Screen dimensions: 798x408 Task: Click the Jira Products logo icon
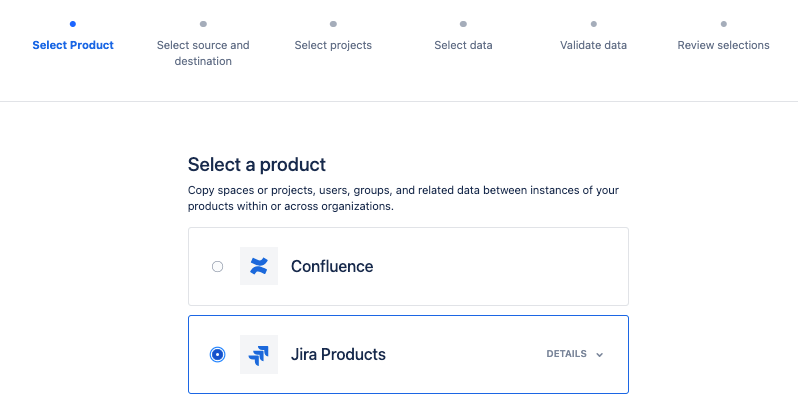click(259, 354)
